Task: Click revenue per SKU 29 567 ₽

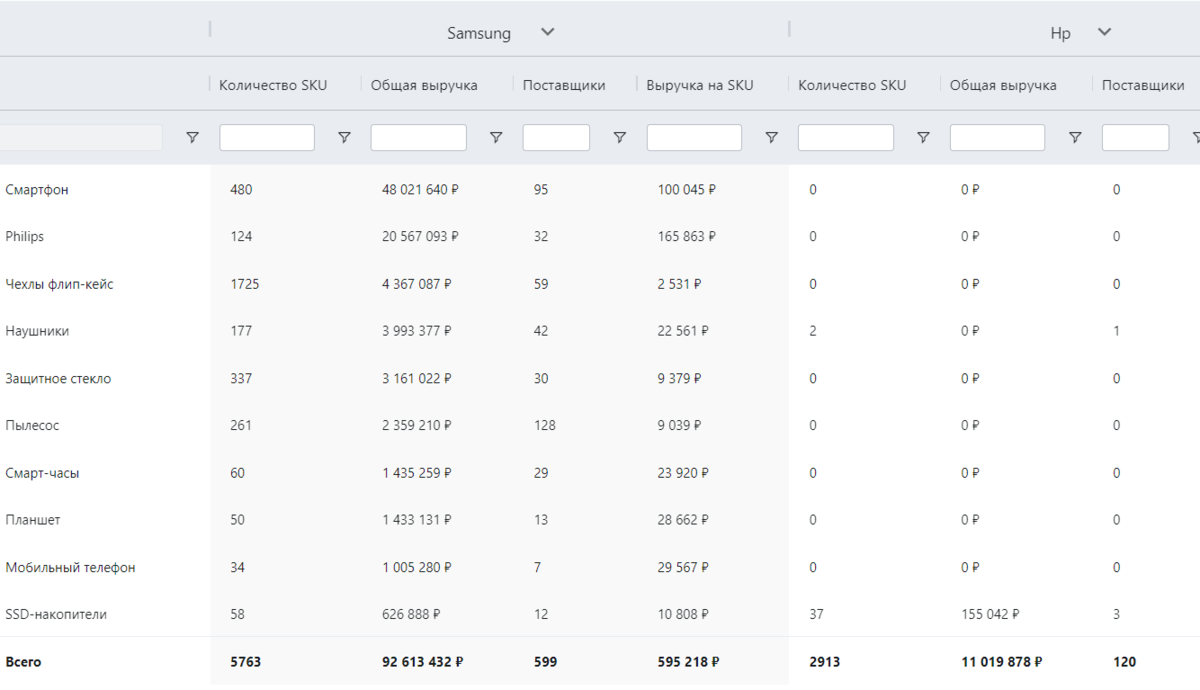Action: point(683,567)
